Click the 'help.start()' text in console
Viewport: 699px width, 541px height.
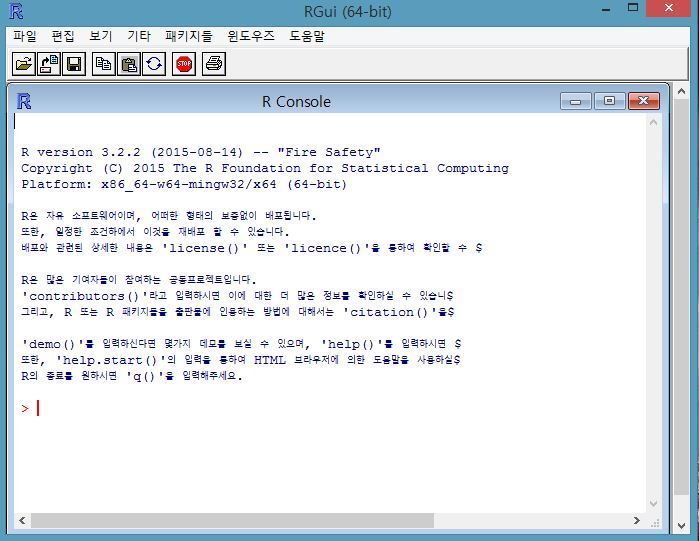click(111, 361)
